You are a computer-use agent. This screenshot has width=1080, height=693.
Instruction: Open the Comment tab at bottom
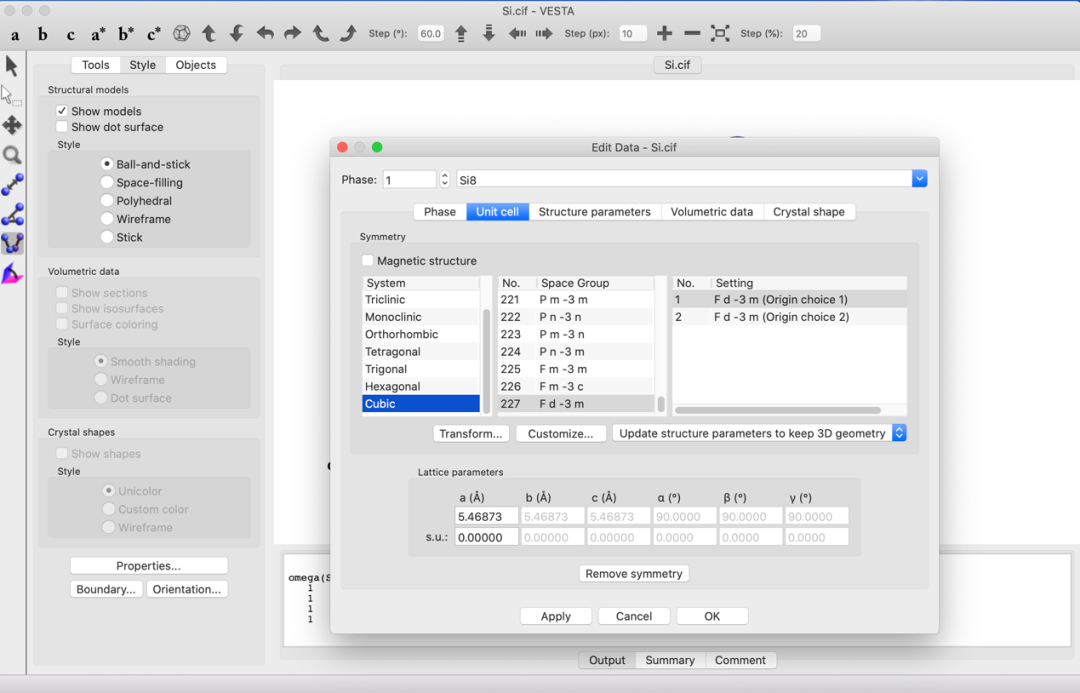click(x=740, y=660)
